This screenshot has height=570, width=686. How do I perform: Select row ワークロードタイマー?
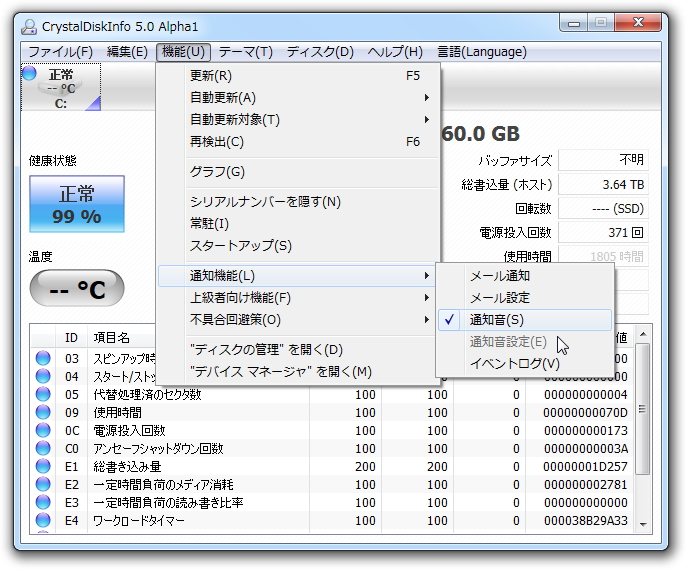point(332,520)
